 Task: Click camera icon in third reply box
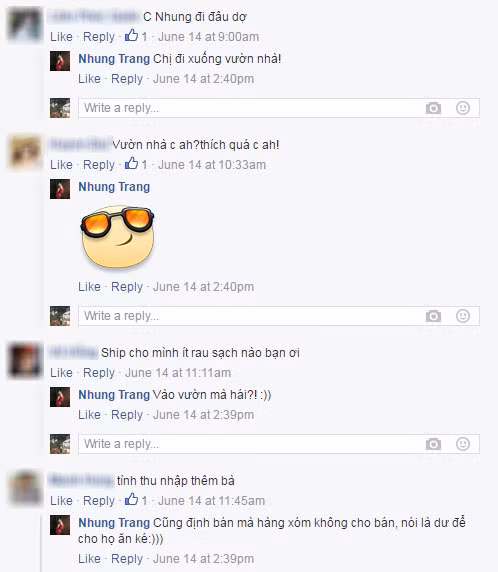433,444
